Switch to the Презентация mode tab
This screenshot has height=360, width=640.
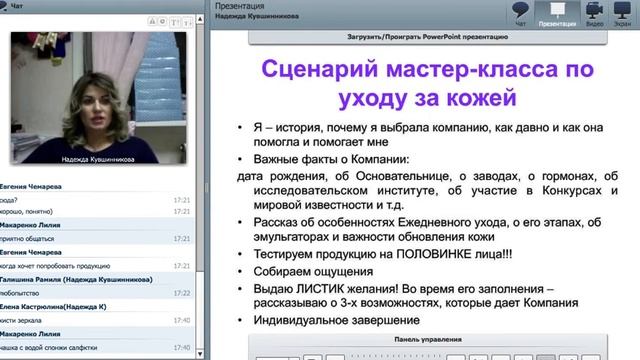pyautogui.click(x=557, y=14)
